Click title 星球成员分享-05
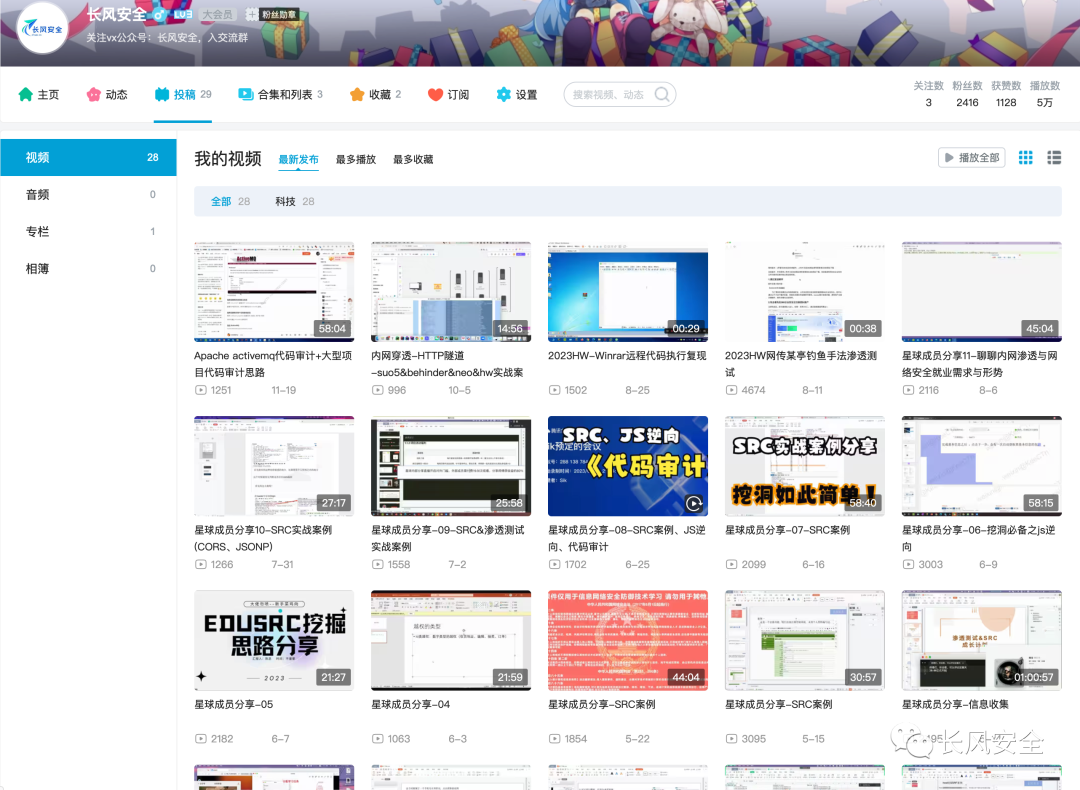The height and width of the screenshot is (790, 1080). click(x=233, y=705)
